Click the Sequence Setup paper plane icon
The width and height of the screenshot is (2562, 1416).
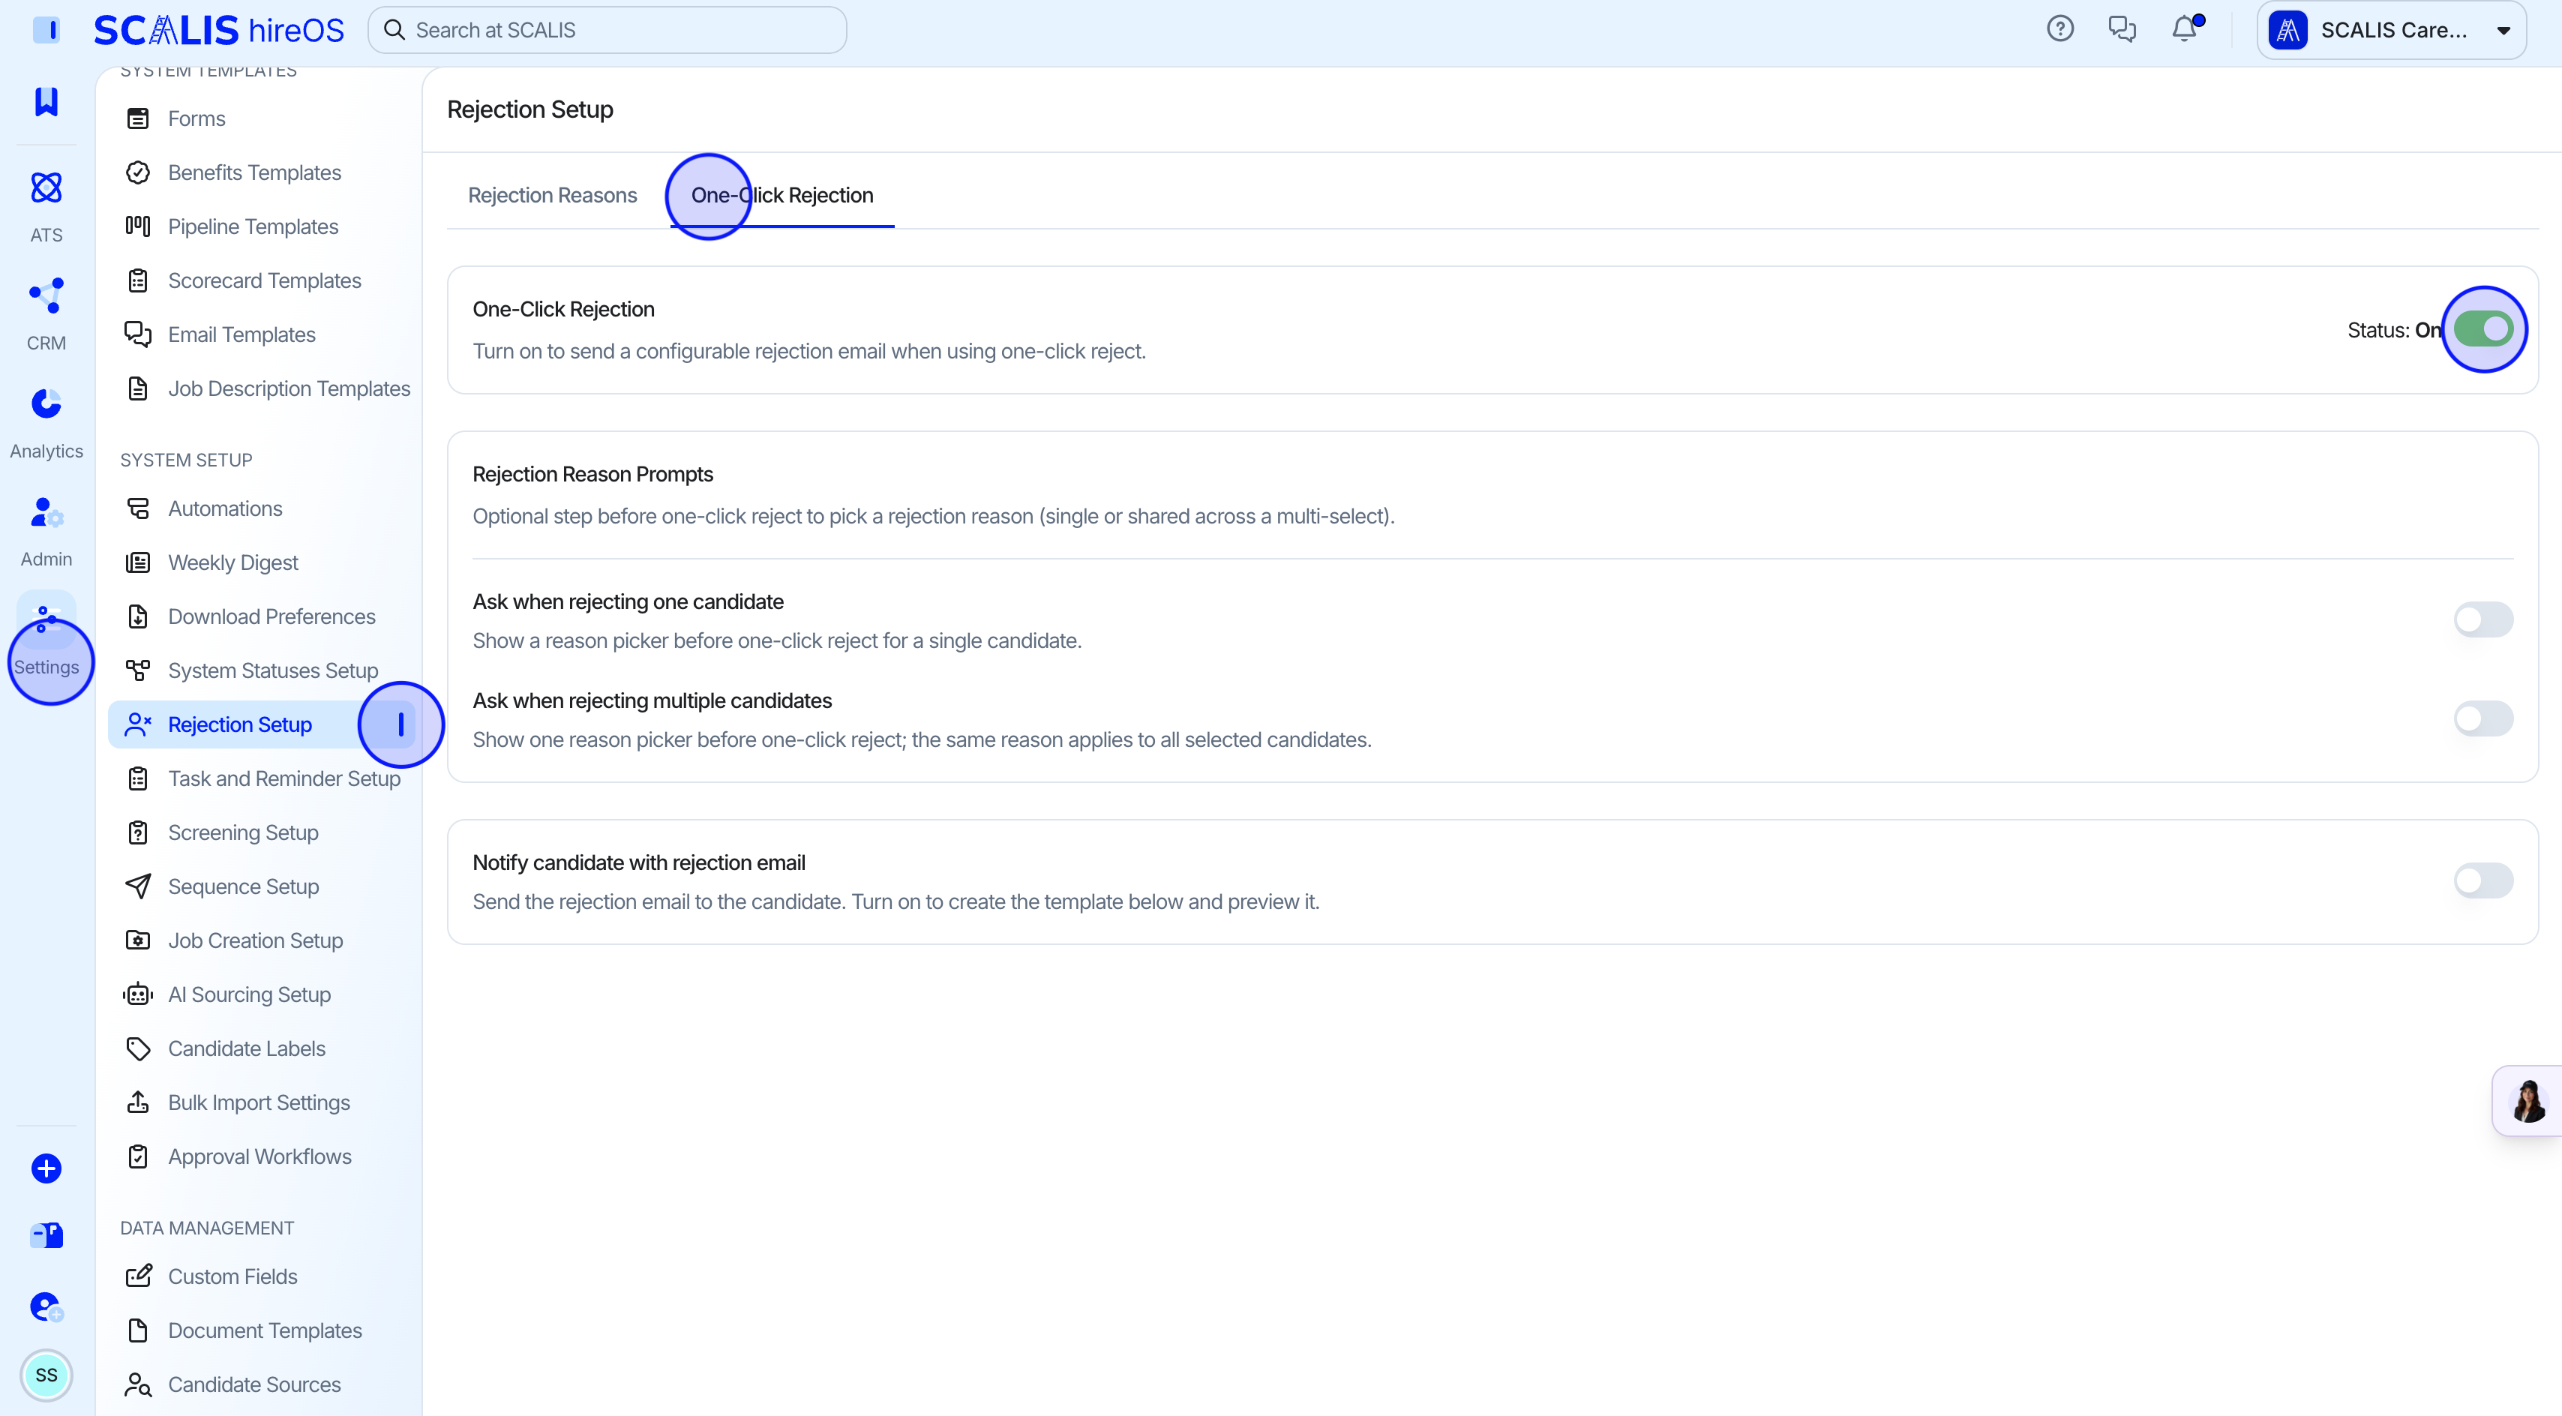tap(138, 887)
